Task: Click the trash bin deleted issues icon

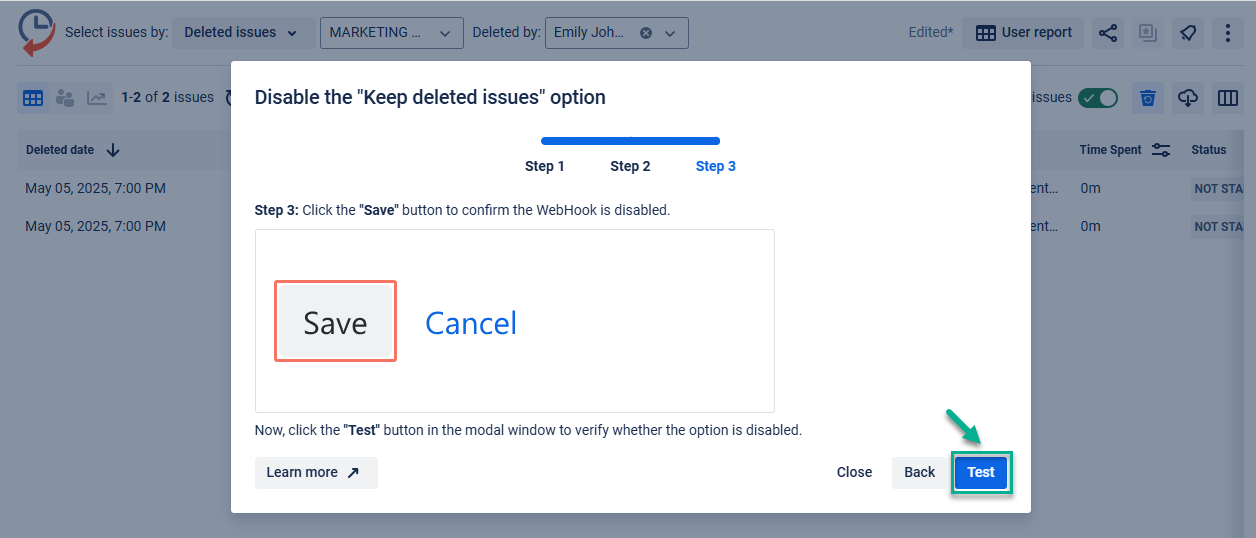Action: [1148, 98]
